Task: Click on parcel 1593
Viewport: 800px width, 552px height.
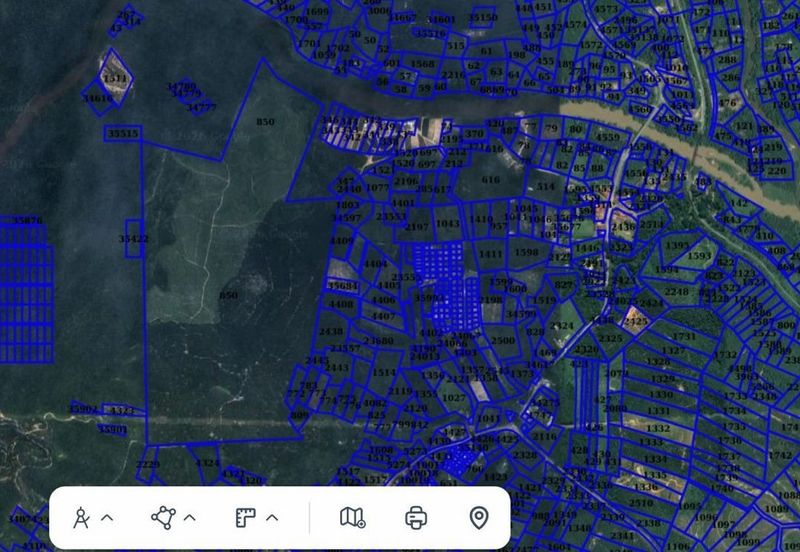Action: click(x=699, y=257)
